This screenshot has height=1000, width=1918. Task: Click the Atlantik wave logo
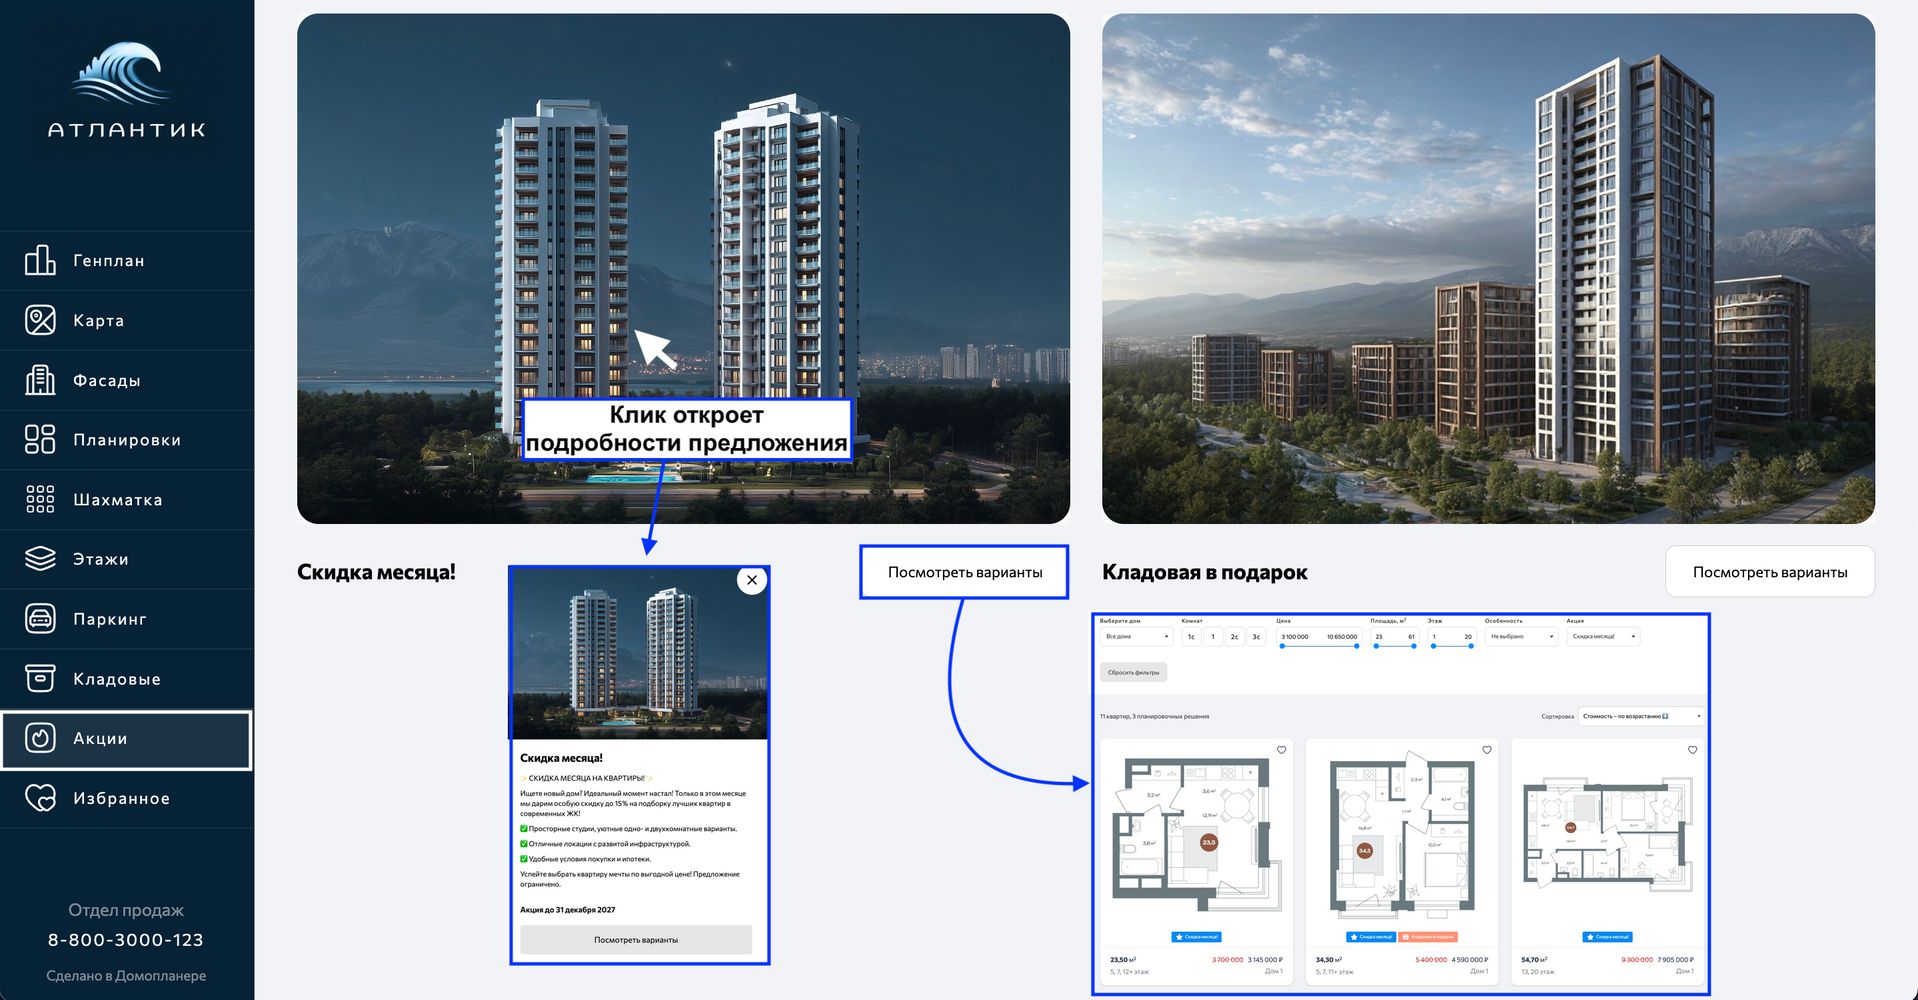[126, 90]
